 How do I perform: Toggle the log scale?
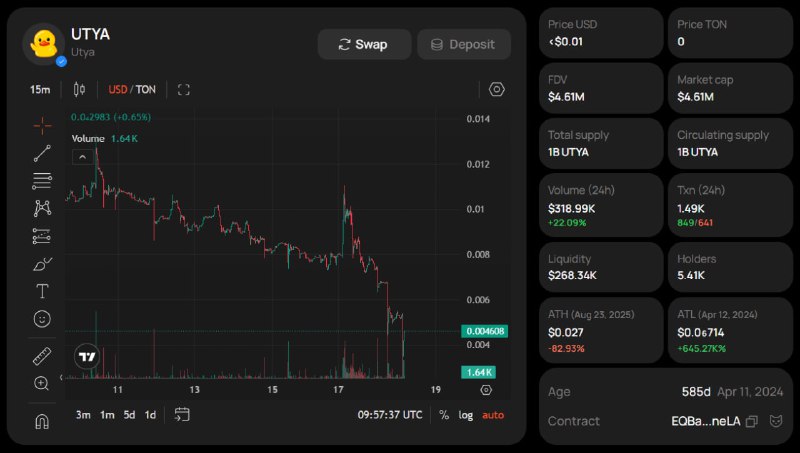coord(466,415)
